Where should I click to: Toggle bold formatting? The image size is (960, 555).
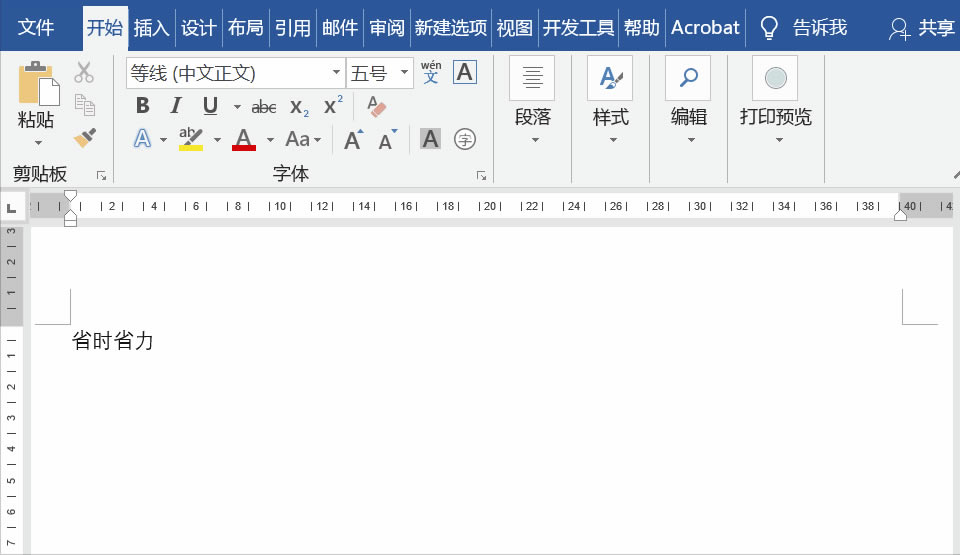143,105
